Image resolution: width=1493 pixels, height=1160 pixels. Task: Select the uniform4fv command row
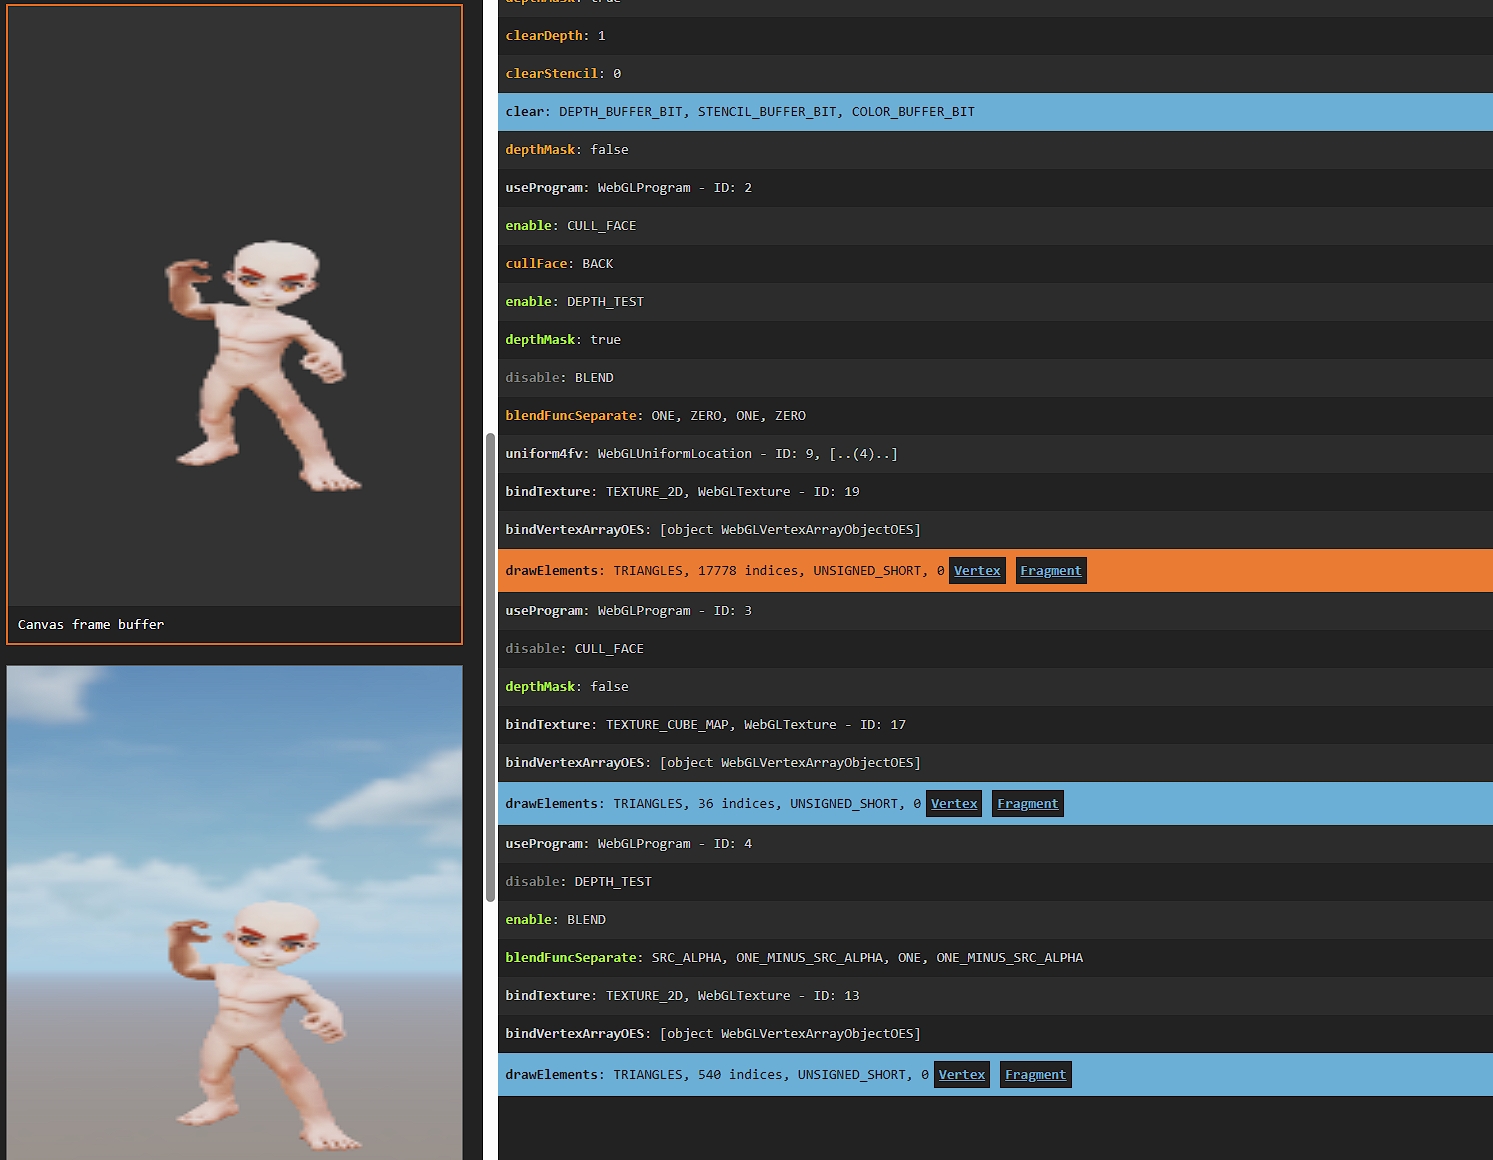(x=700, y=454)
